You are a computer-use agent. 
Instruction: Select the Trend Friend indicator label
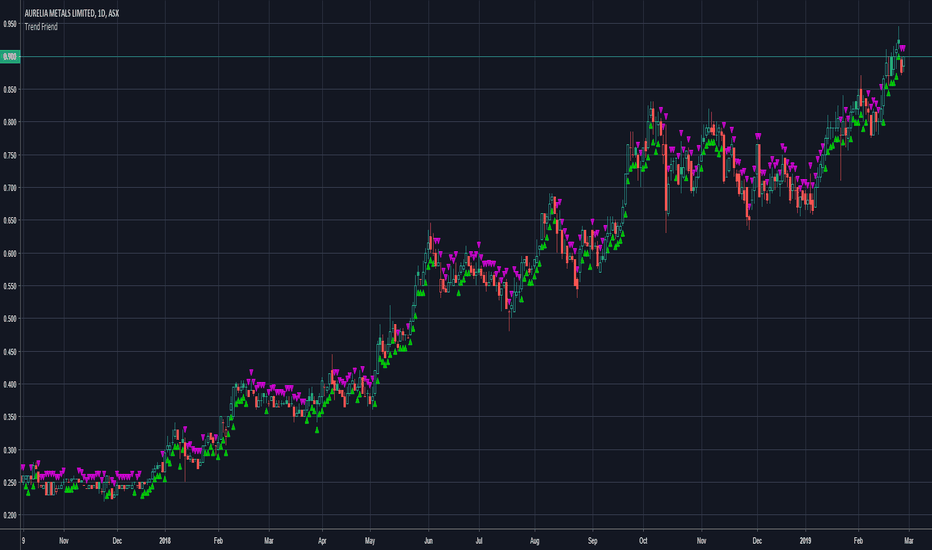[x=41, y=27]
